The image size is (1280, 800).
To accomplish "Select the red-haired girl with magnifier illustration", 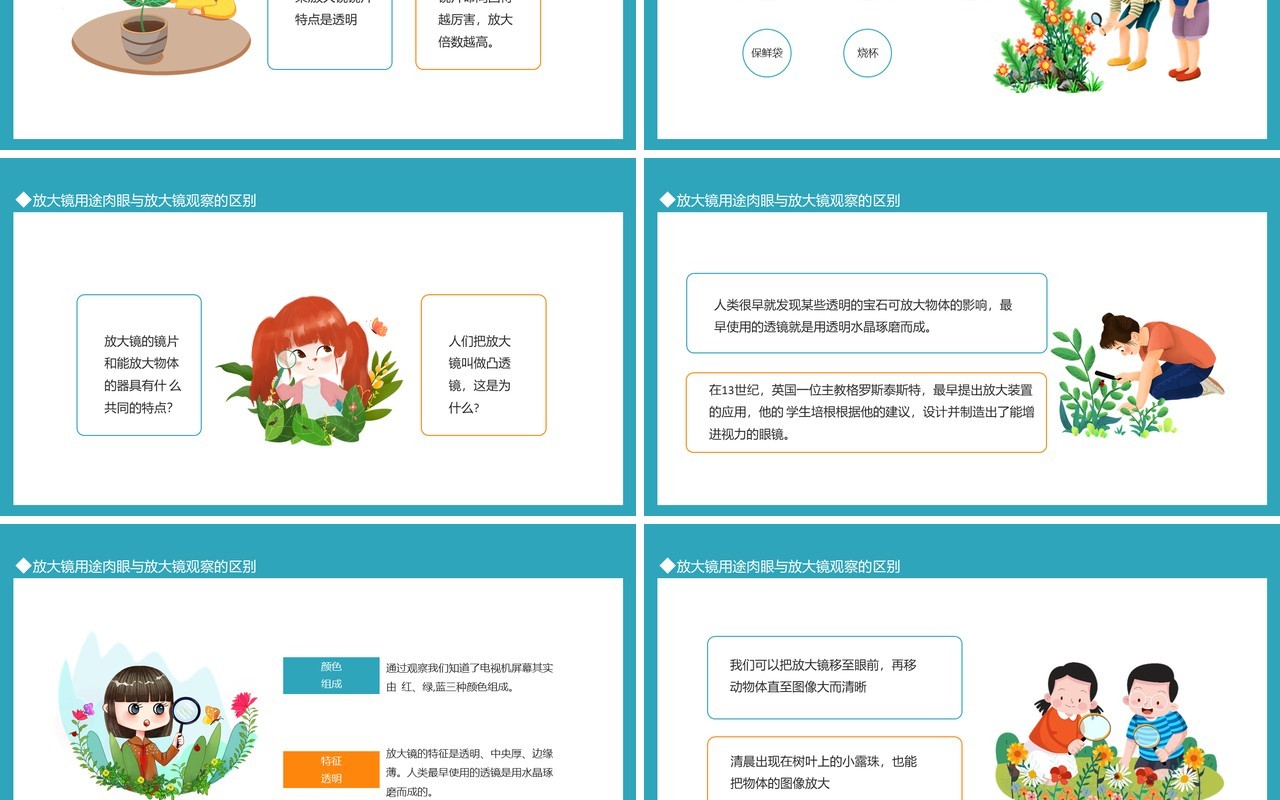I will [307, 370].
